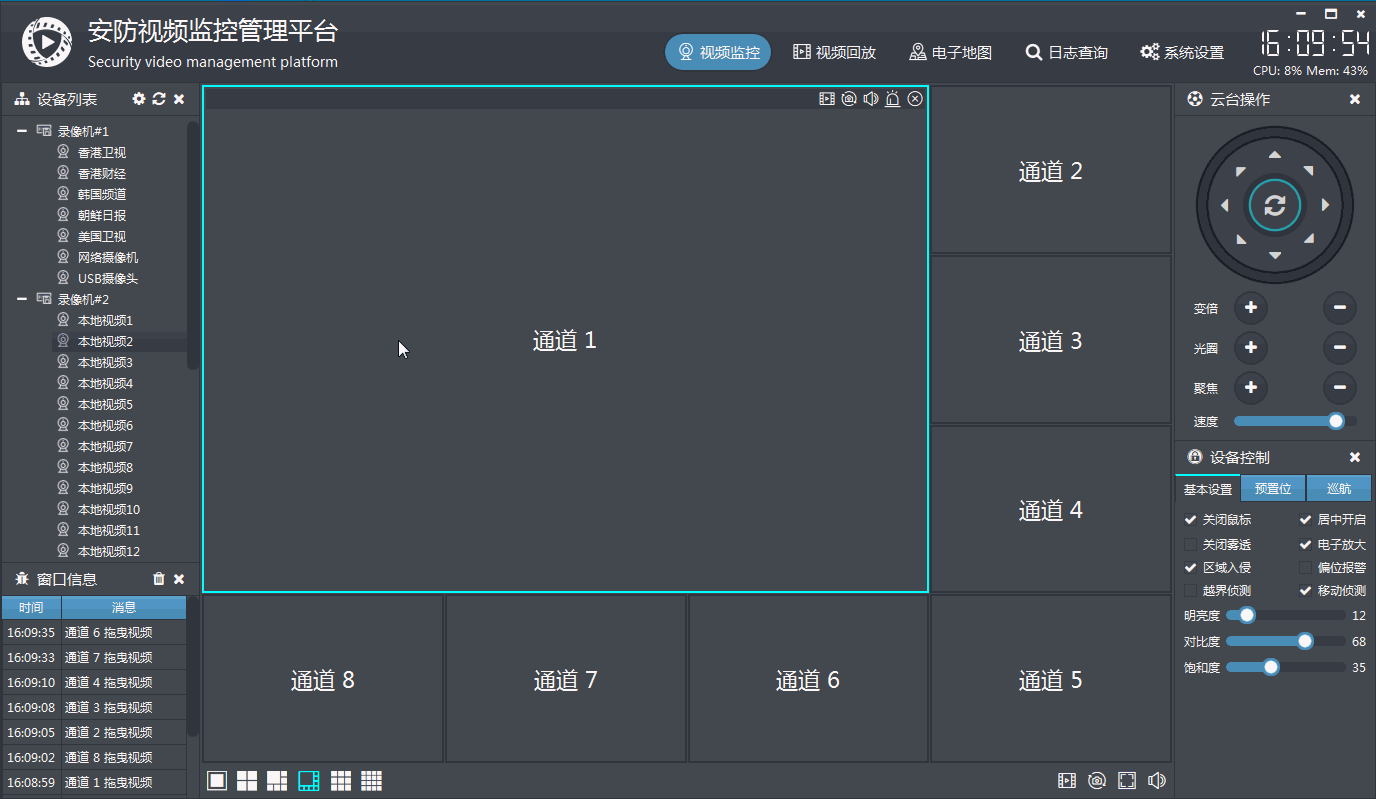Switch to the 视频回放 playback section
This screenshot has width=1376, height=799.
click(x=834, y=52)
